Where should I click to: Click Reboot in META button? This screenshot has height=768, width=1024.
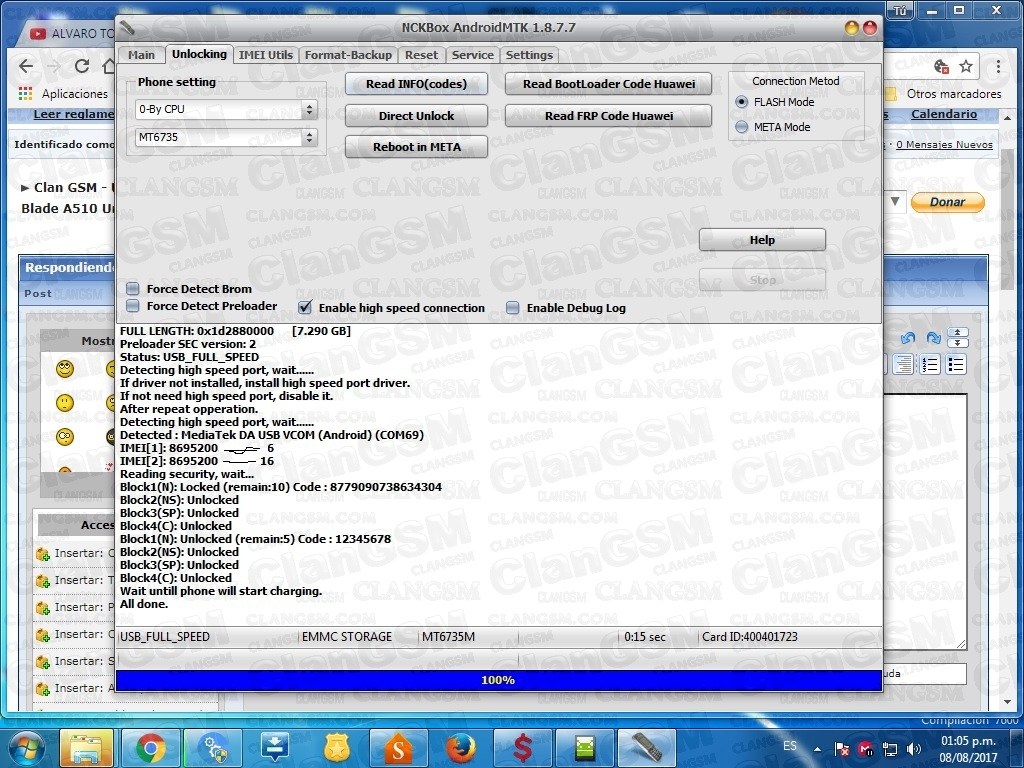(x=416, y=147)
